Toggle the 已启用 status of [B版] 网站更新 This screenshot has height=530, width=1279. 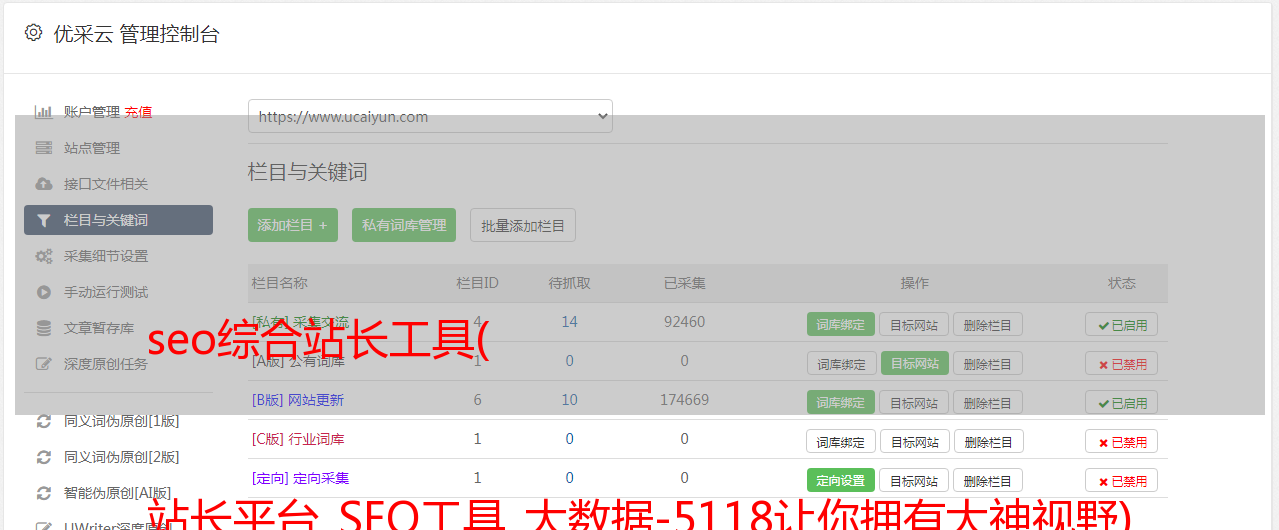coord(1121,402)
